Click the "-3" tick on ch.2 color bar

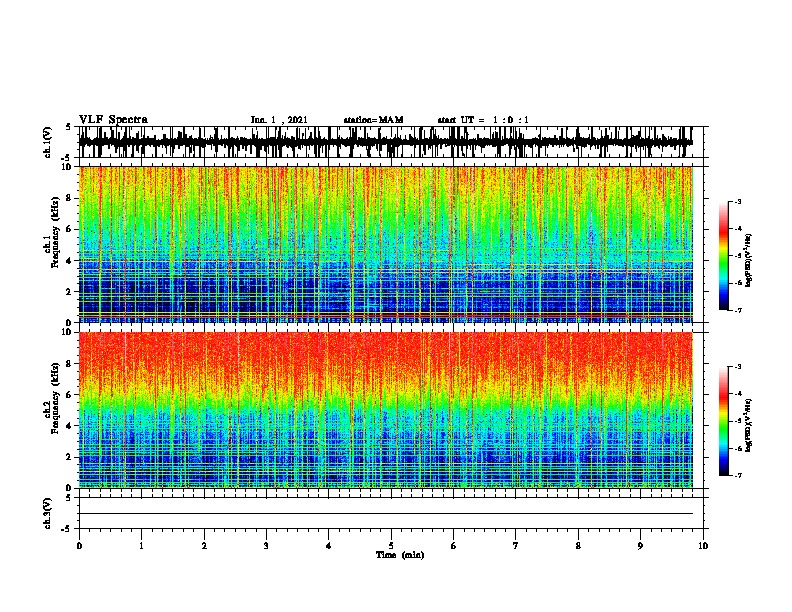[738, 367]
